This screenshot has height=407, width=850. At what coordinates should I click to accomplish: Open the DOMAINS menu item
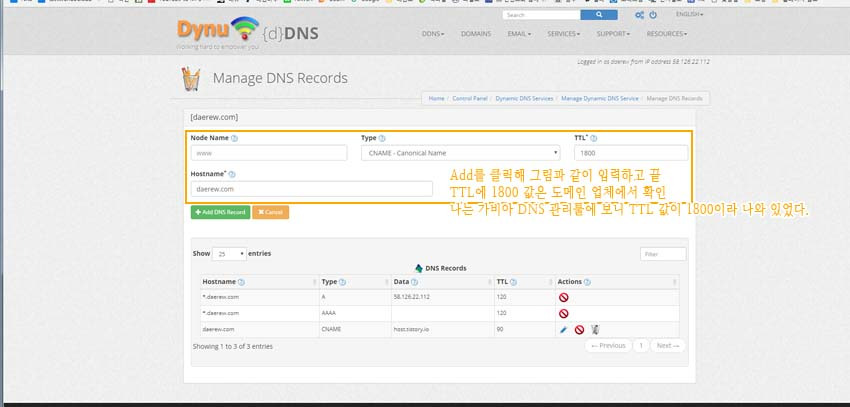coord(476,34)
